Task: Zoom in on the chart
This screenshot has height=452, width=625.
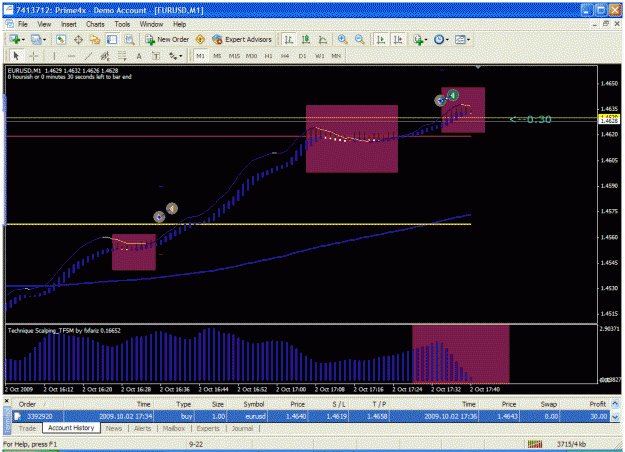Action: 342,39
